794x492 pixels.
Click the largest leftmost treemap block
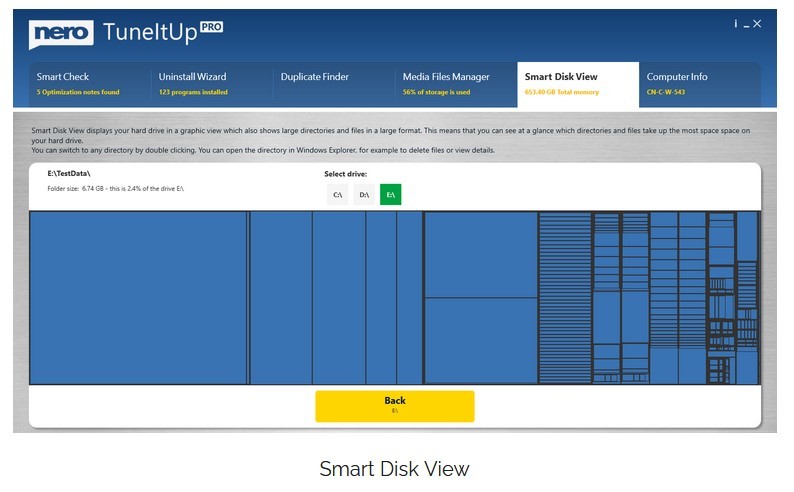[x=138, y=298]
